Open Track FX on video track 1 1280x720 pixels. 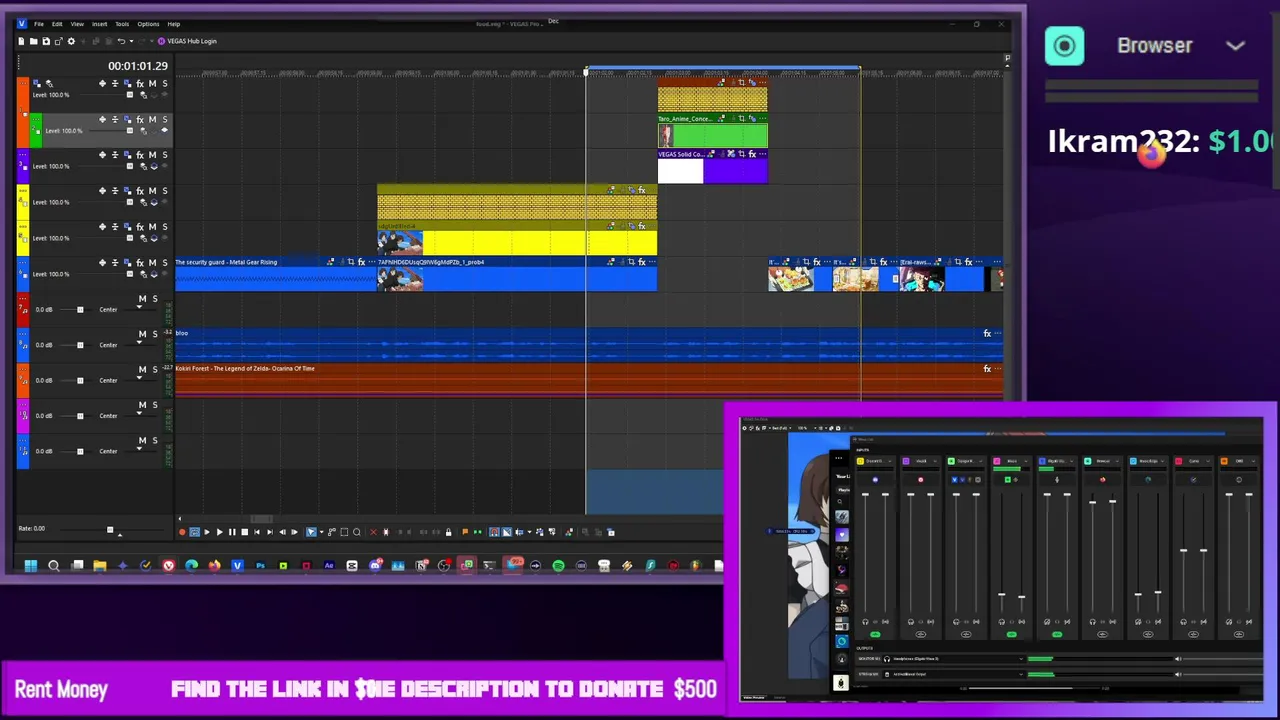click(140, 84)
